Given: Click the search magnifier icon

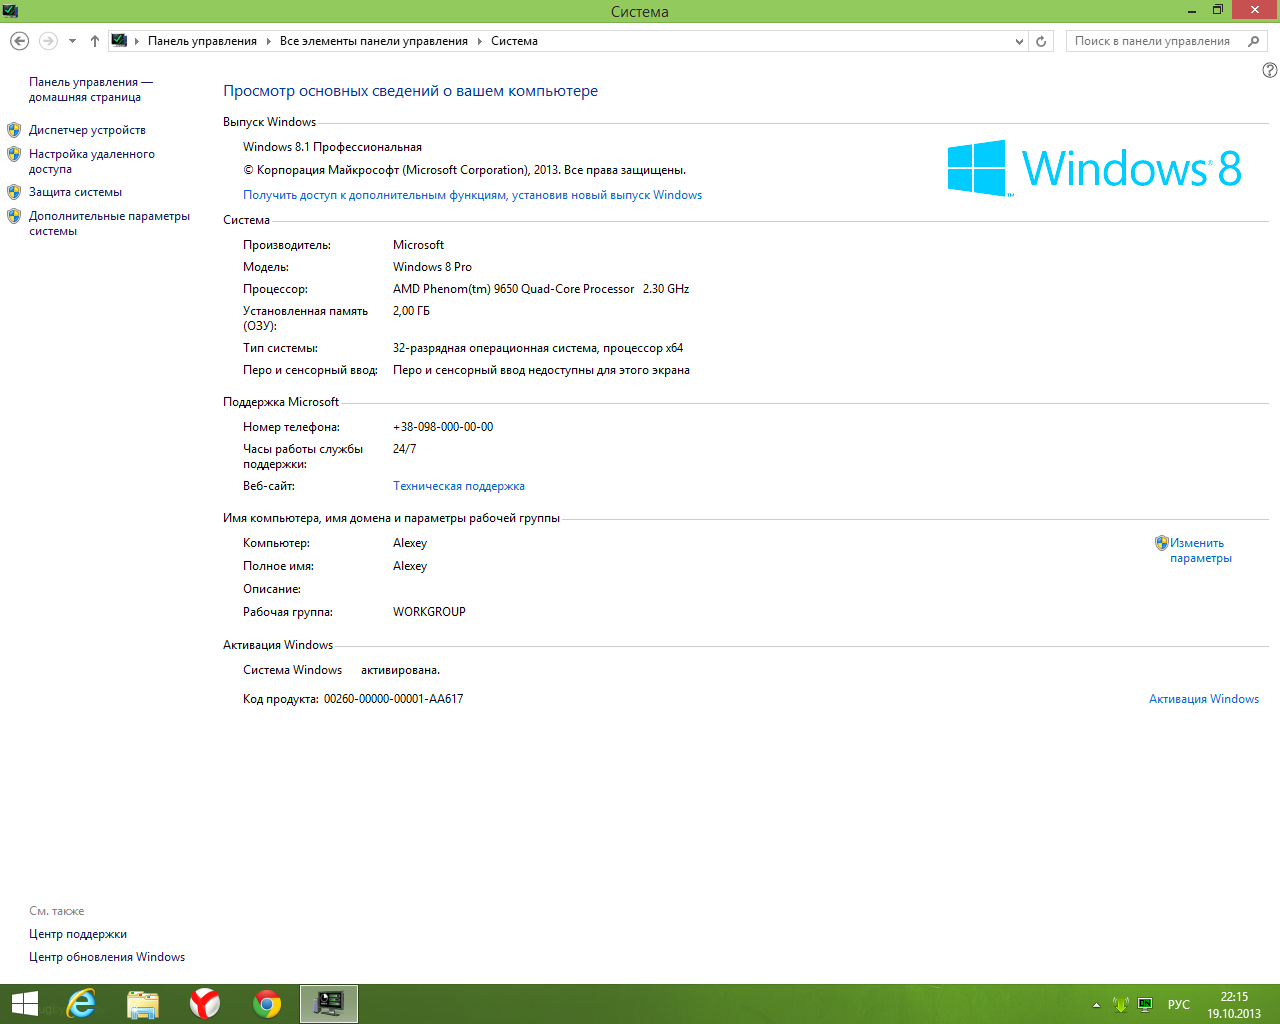Looking at the screenshot, I should (x=1254, y=41).
